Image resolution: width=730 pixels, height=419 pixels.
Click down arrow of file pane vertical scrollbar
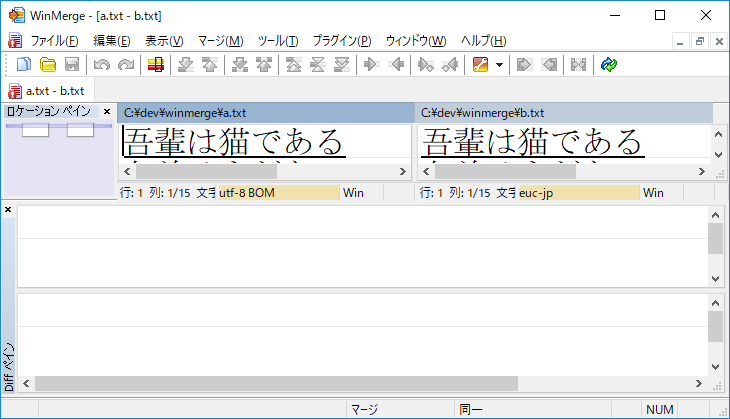[x=718, y=155]
